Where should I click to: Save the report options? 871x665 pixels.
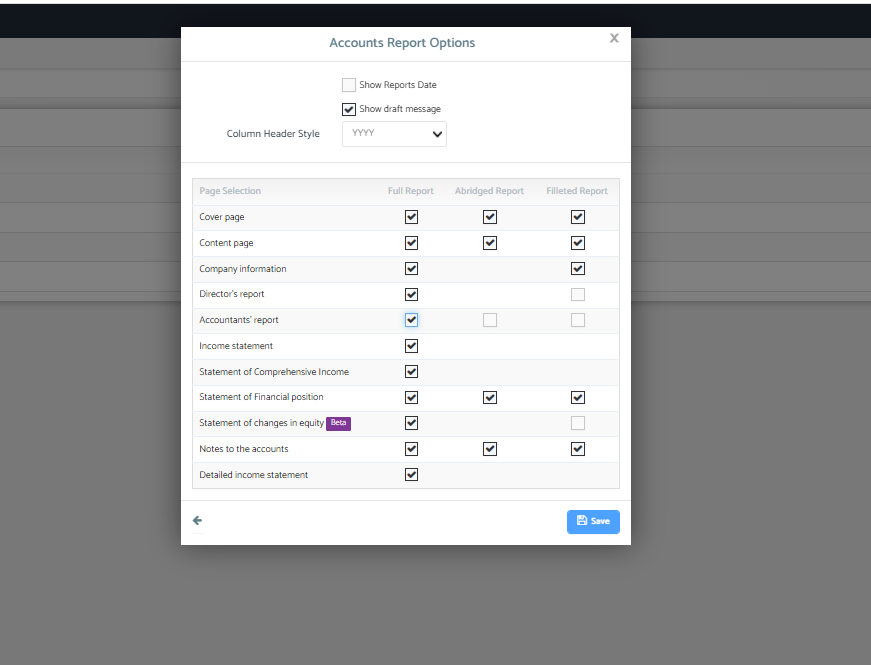point(593,522)
